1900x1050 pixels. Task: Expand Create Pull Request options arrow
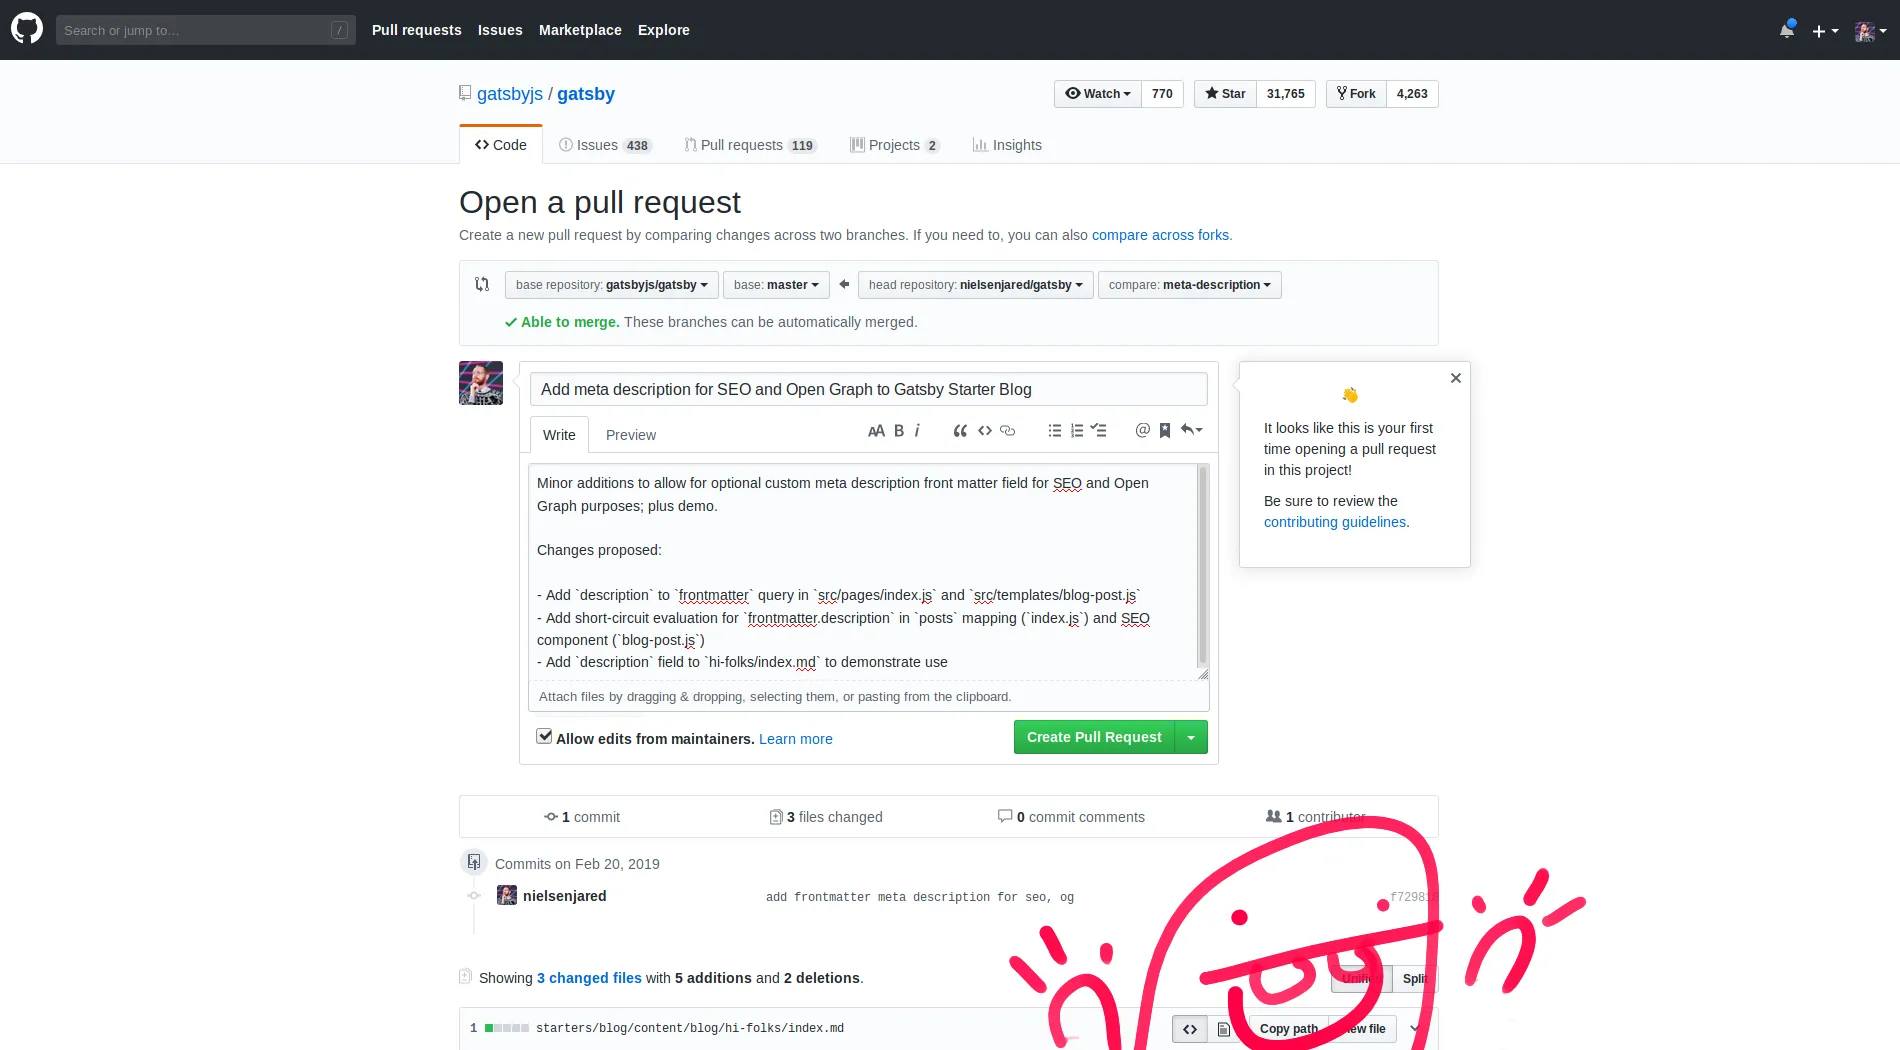[1191, 737]
